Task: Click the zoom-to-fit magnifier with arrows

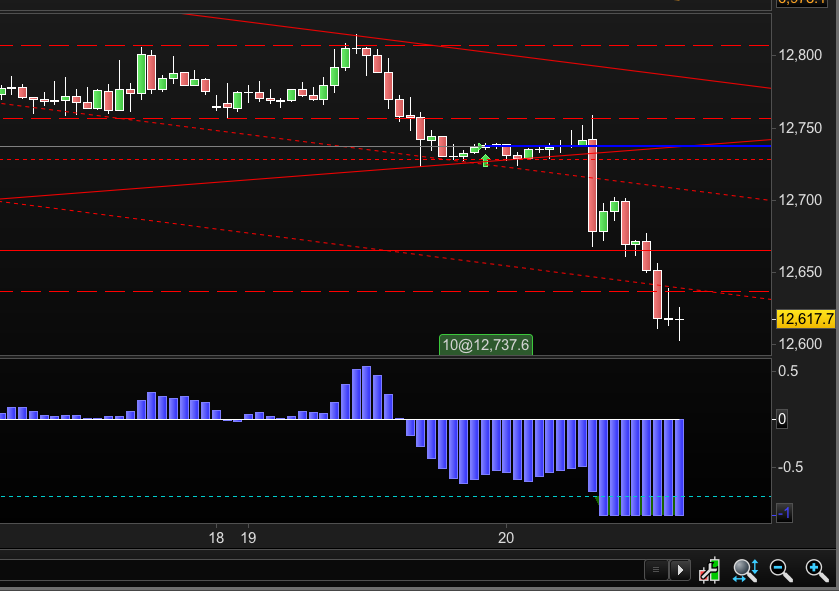Action: (745, 570)
